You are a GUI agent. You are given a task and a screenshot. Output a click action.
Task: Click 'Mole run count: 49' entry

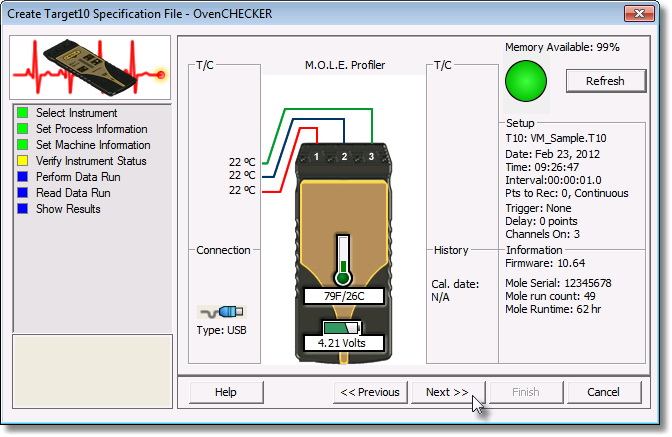550,296
